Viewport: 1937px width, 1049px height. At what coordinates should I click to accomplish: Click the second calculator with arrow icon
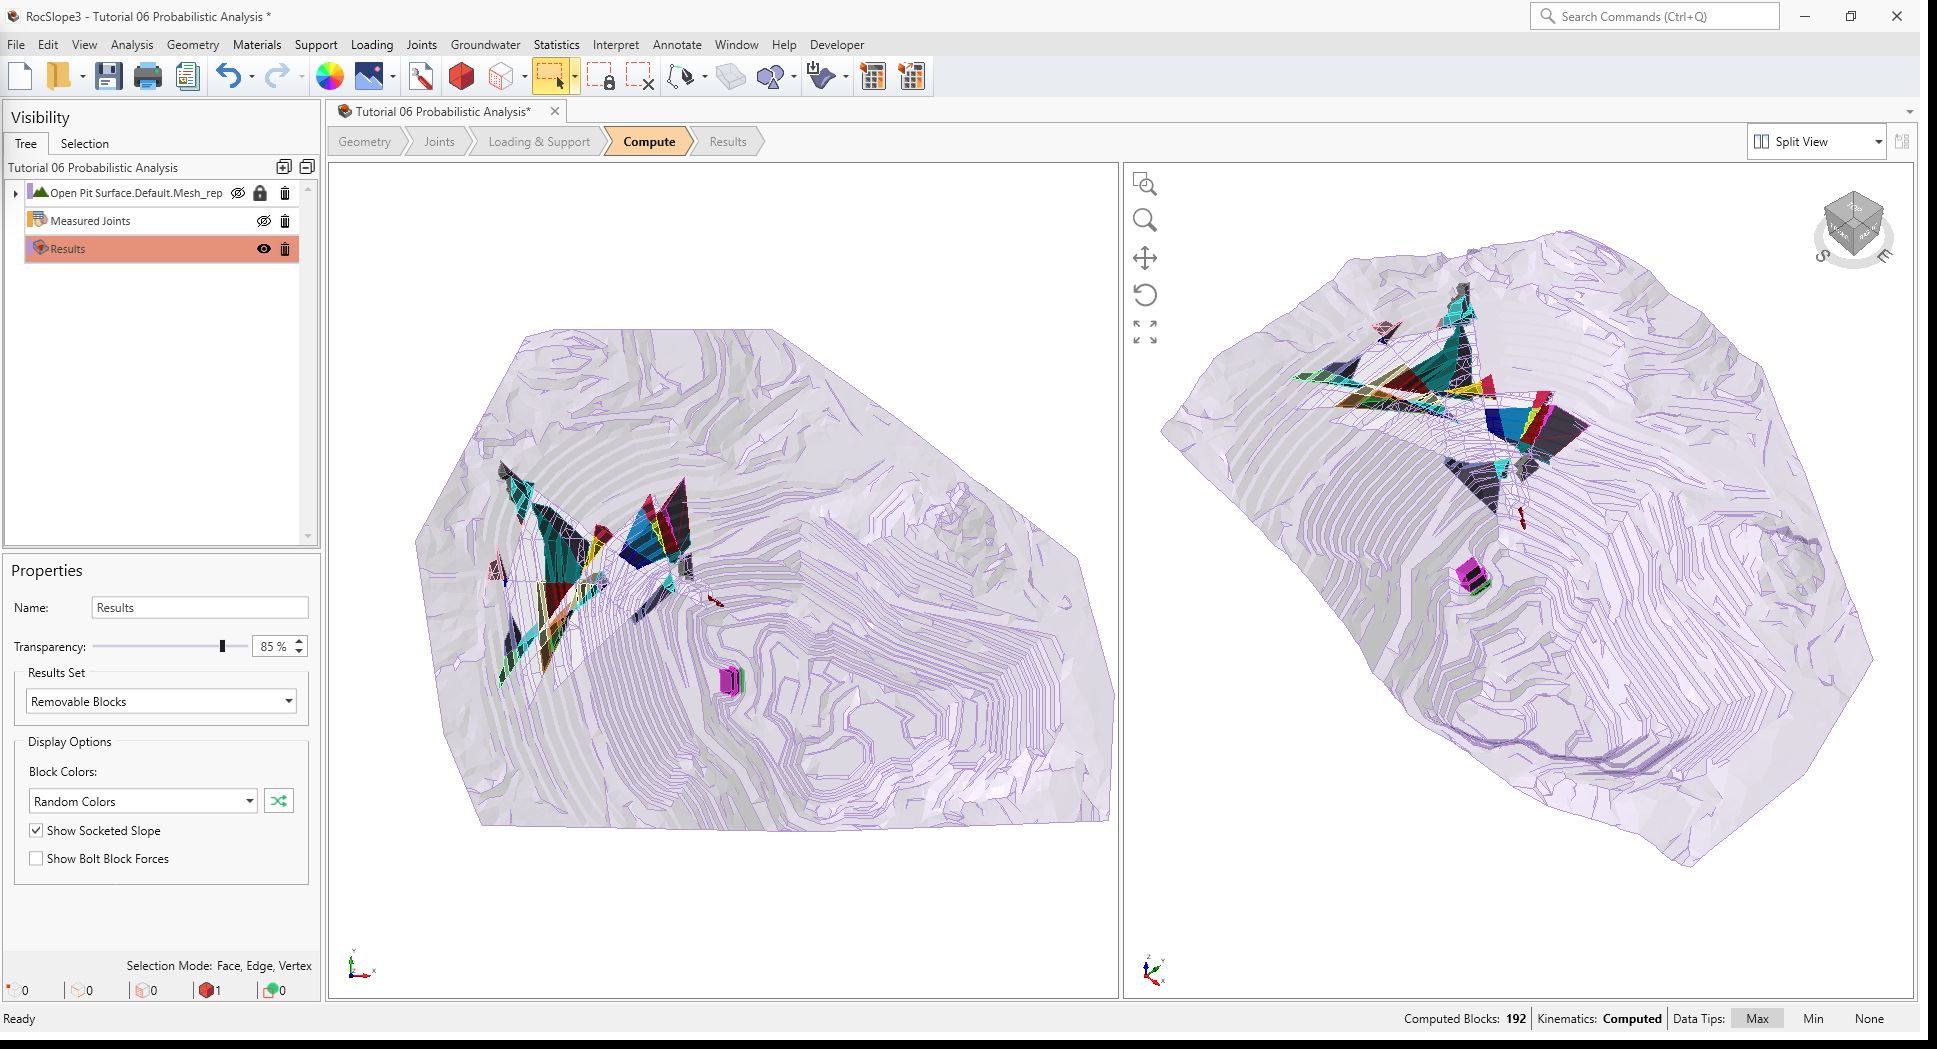(x=912, y=76)
